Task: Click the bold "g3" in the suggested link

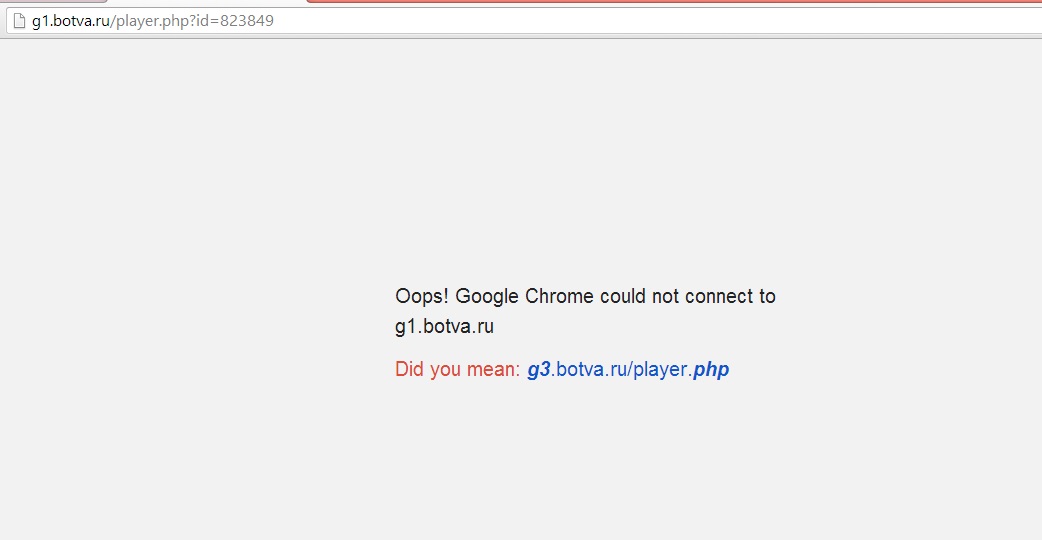Action: coord(539,370)
